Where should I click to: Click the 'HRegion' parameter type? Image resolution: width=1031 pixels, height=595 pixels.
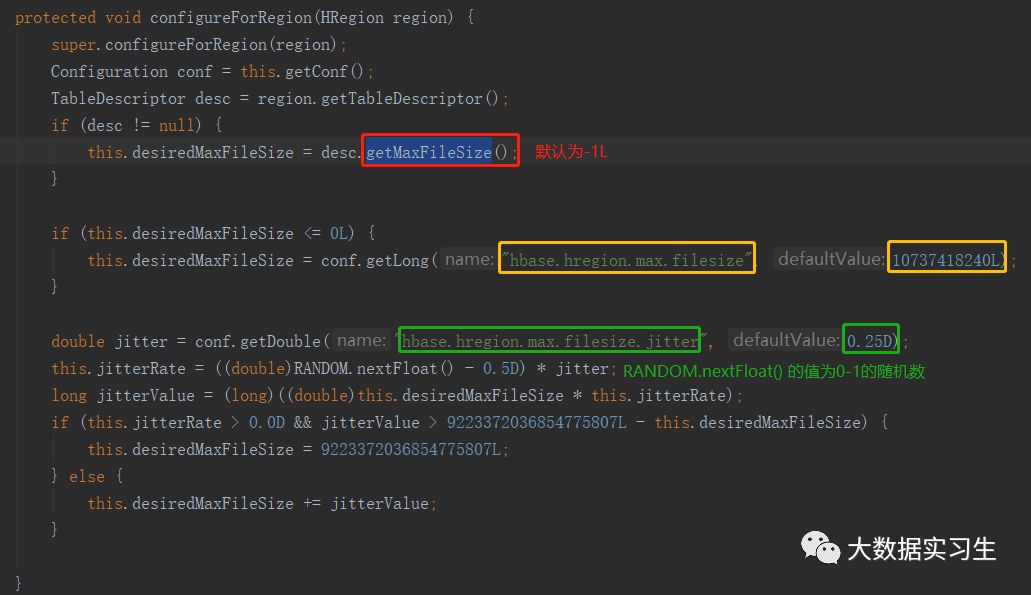point(352,18)
